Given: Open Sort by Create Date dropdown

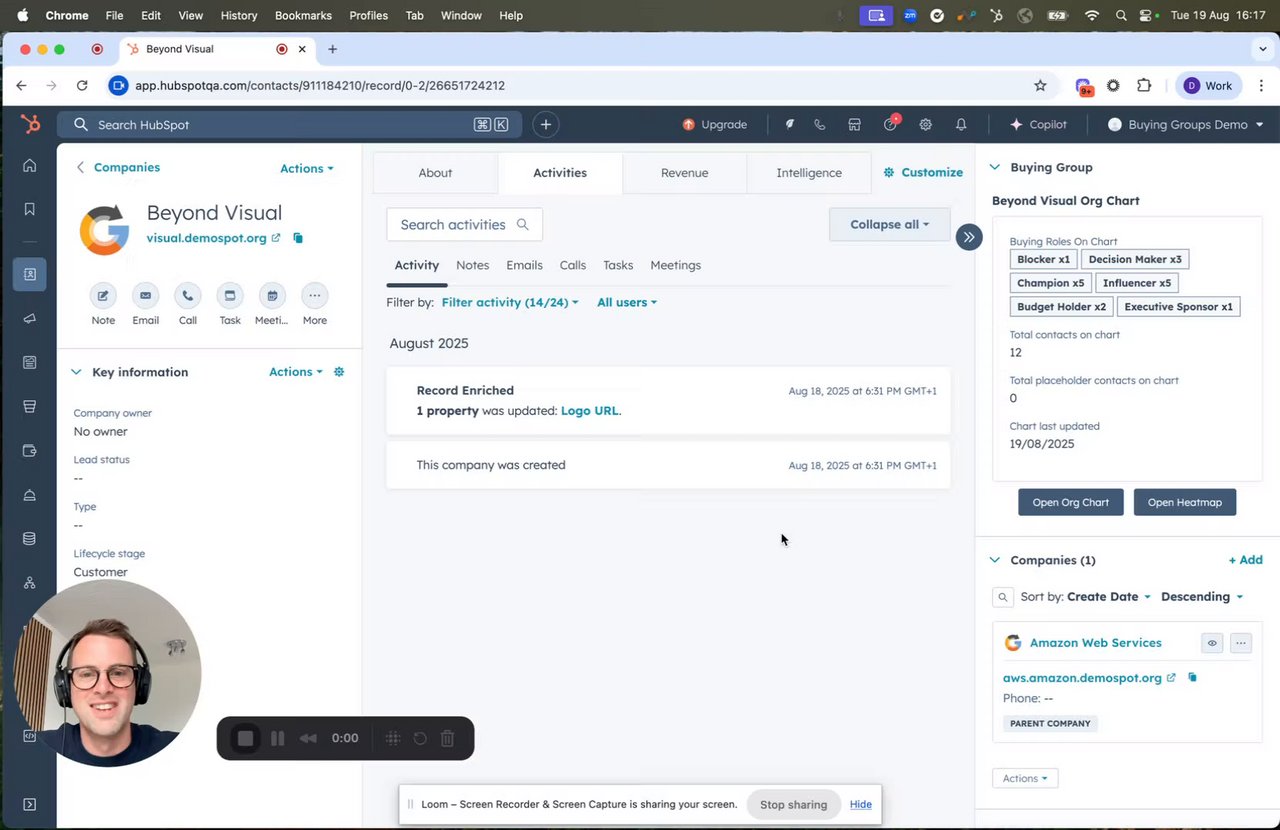Looking at the screenshot, I should (x=1109, y=597).
